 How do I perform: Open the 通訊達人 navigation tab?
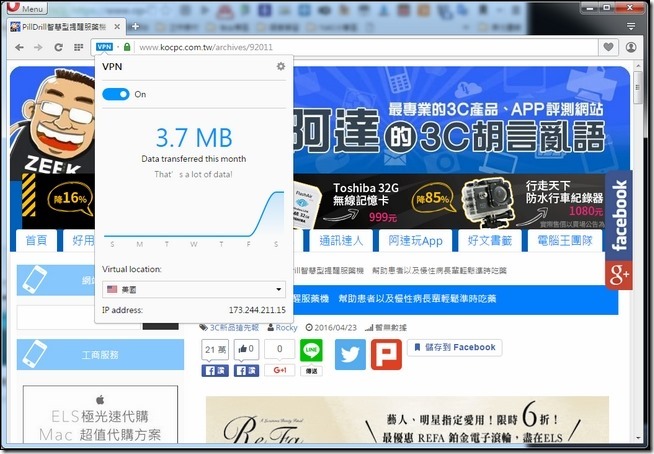[x=341, y=240]
